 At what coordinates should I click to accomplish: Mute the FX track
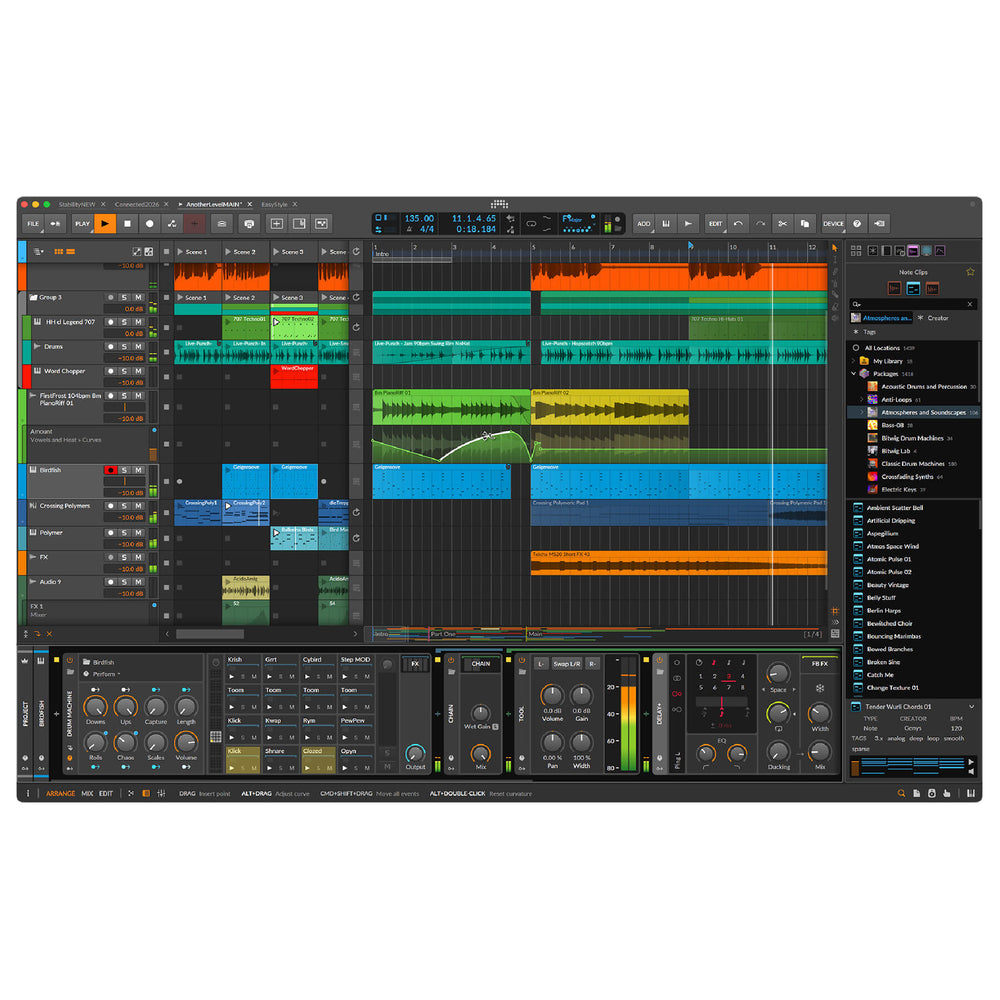tap(138, 557)
